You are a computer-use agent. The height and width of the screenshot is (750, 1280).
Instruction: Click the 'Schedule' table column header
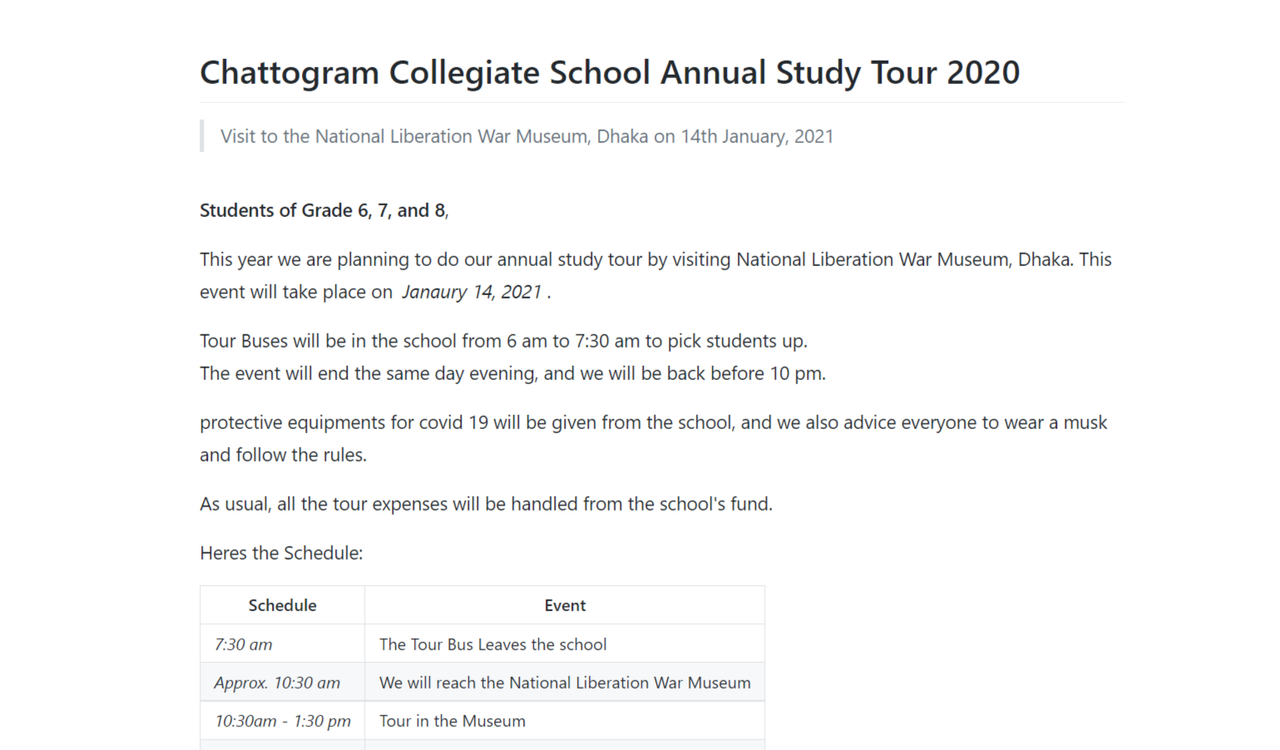point(283,605)
